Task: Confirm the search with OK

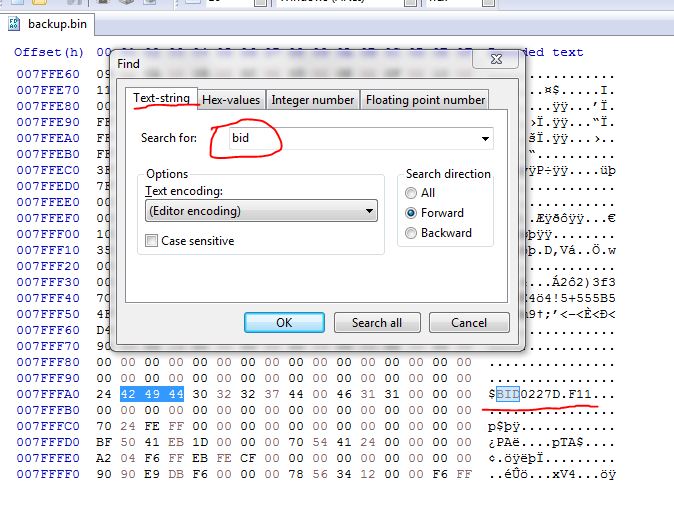Action: (284, 322)
